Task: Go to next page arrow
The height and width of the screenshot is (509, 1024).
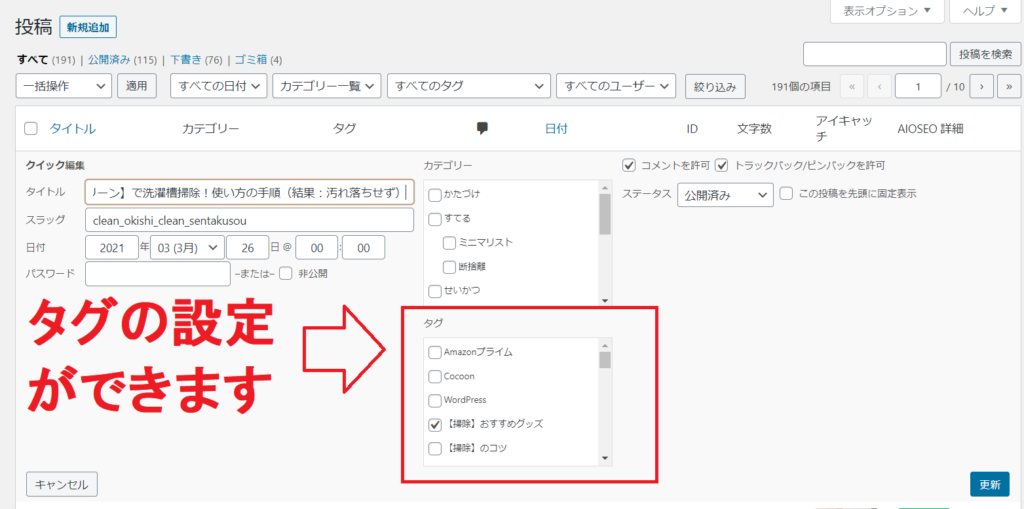Action: (x=982, y=87)
